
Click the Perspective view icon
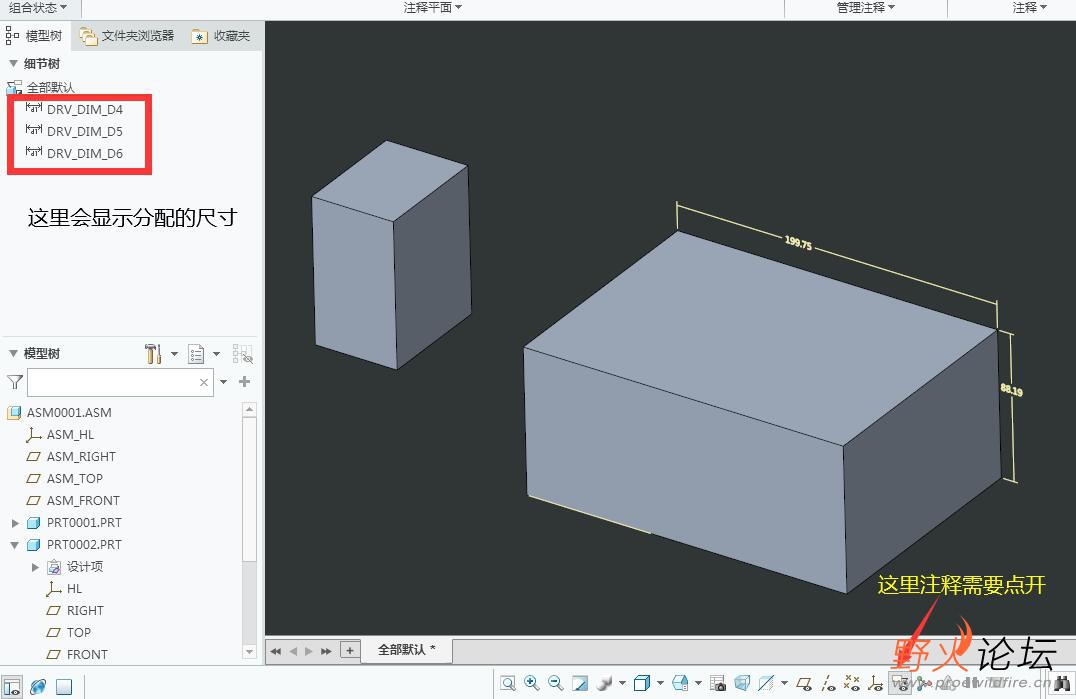pos(742,683)
